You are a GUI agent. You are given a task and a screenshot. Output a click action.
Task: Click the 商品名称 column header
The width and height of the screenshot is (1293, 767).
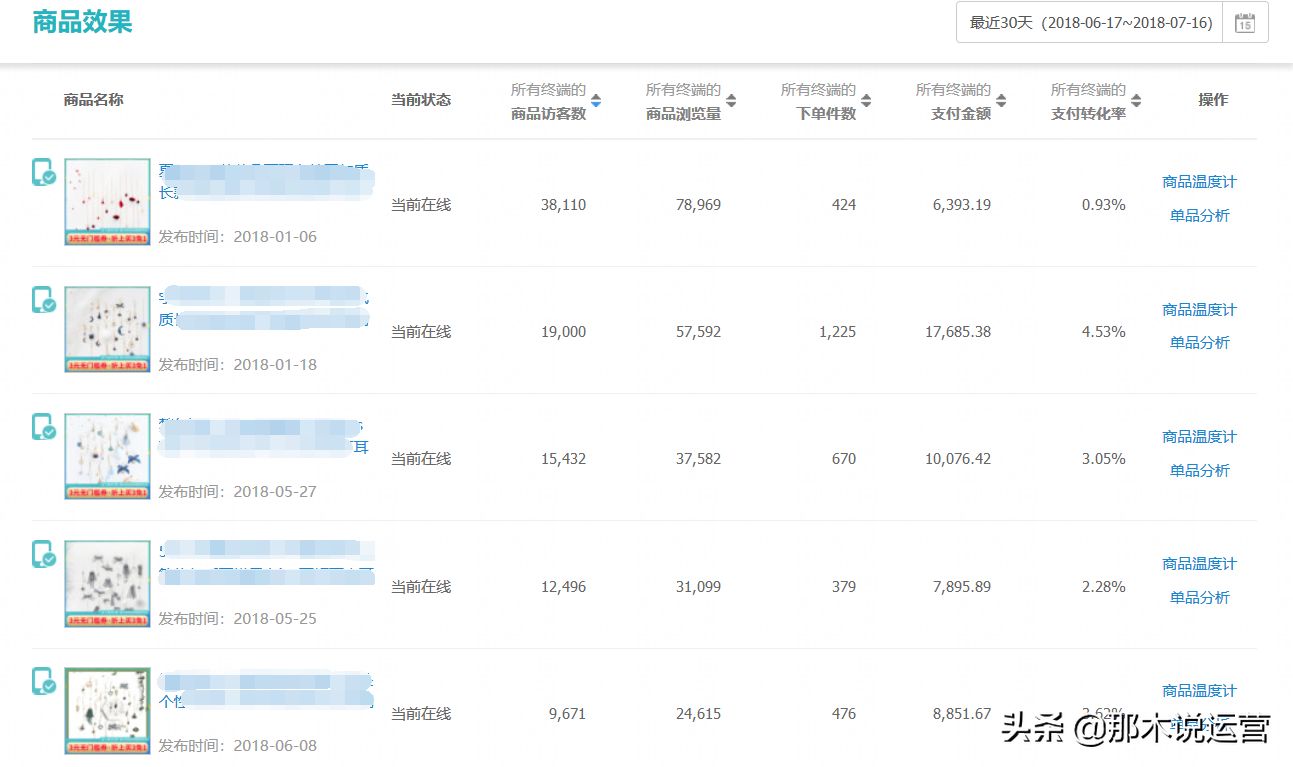coord(93,100)
